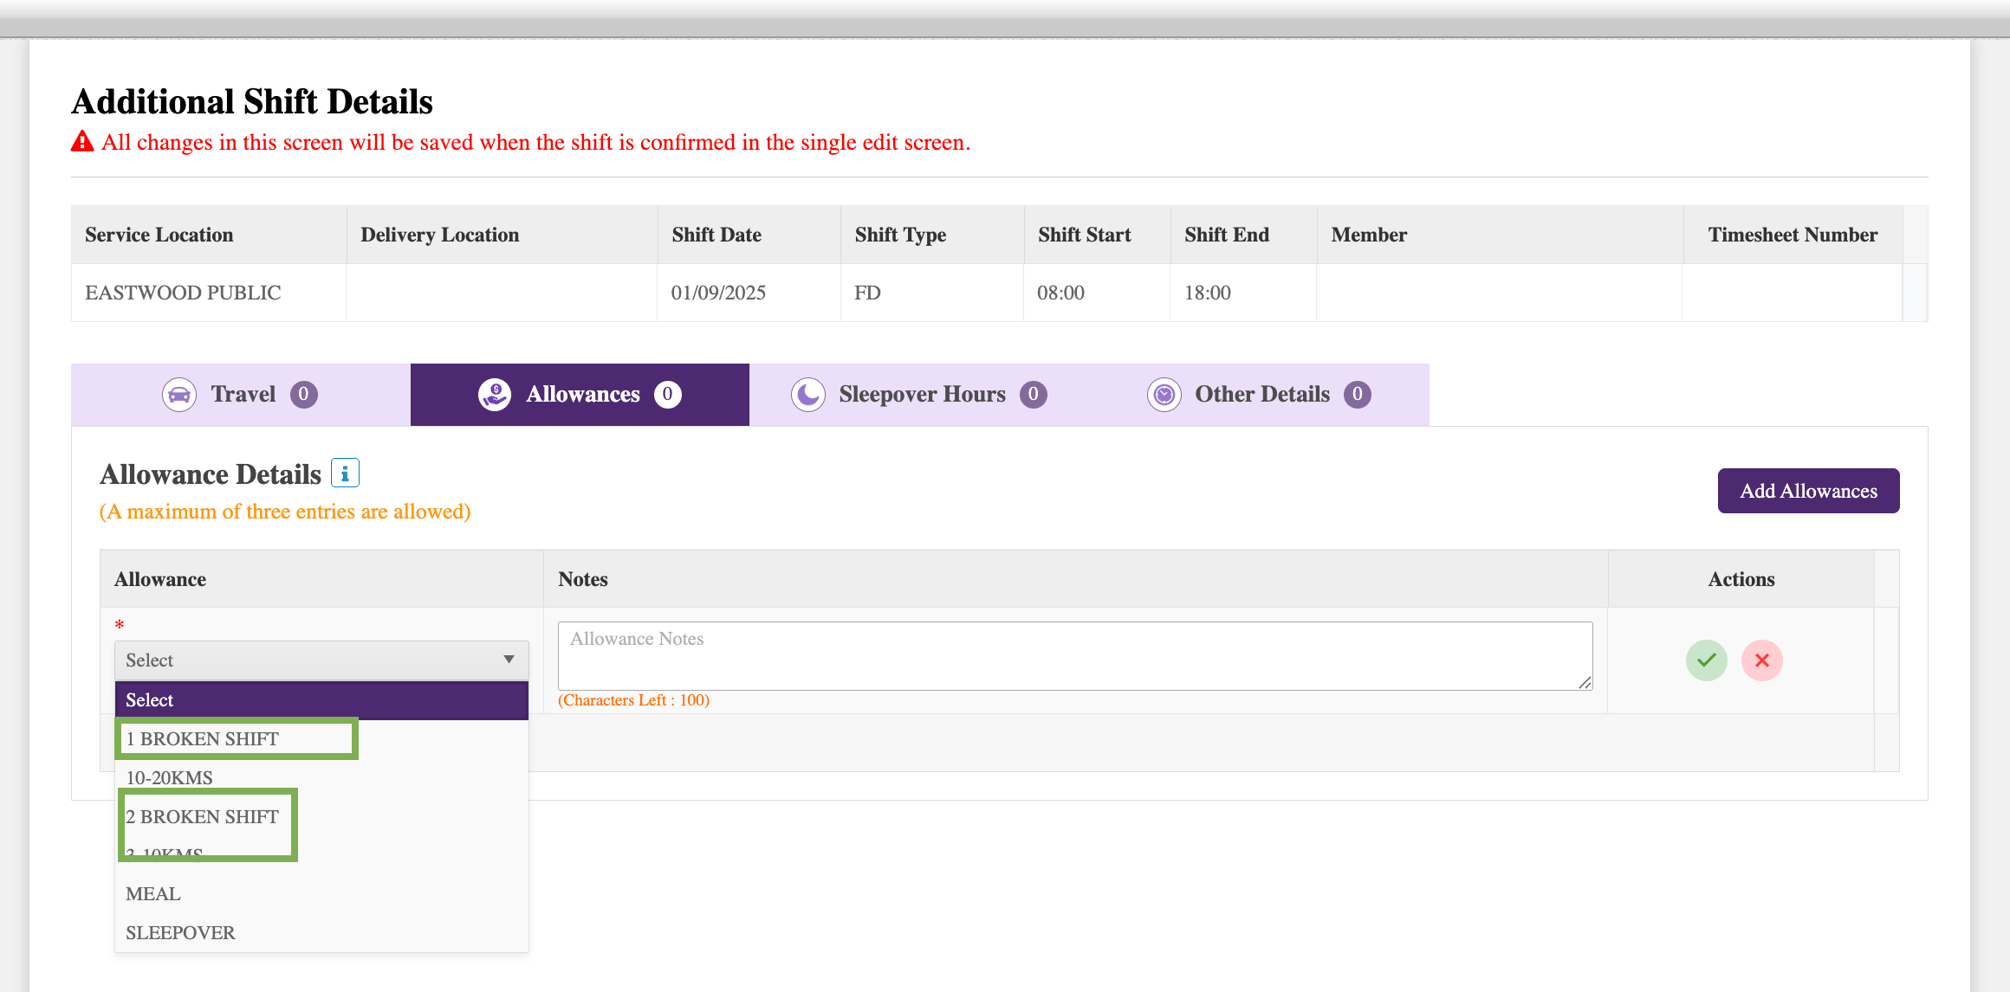This screenshot has height=992, width=2010.
Task: Click the Allowances hand-coin icon
Action: (494, 394)
